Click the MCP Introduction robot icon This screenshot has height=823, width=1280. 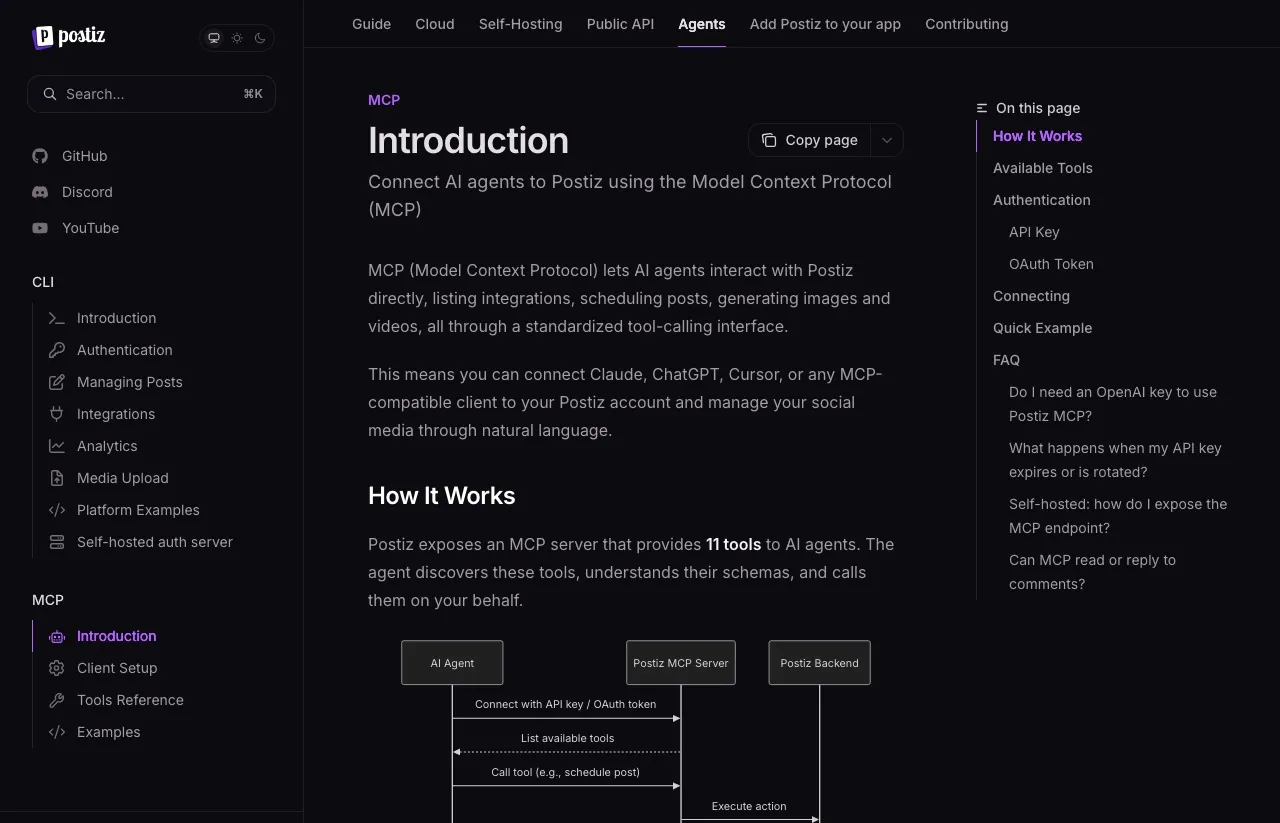pos(57,636)
